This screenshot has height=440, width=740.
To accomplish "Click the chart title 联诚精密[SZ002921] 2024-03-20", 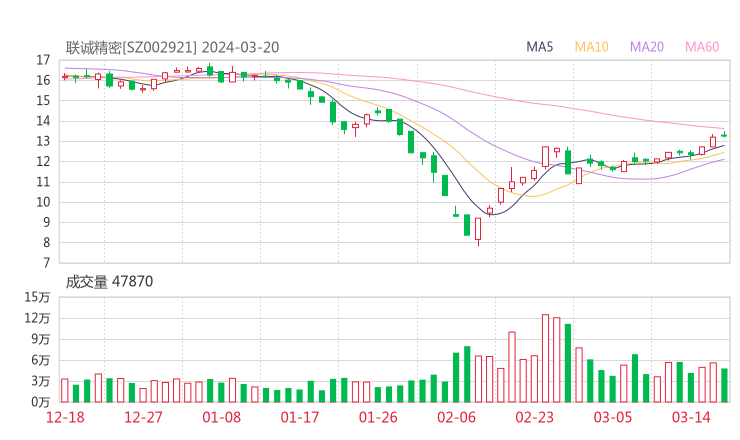I will (x=172, y=47).
